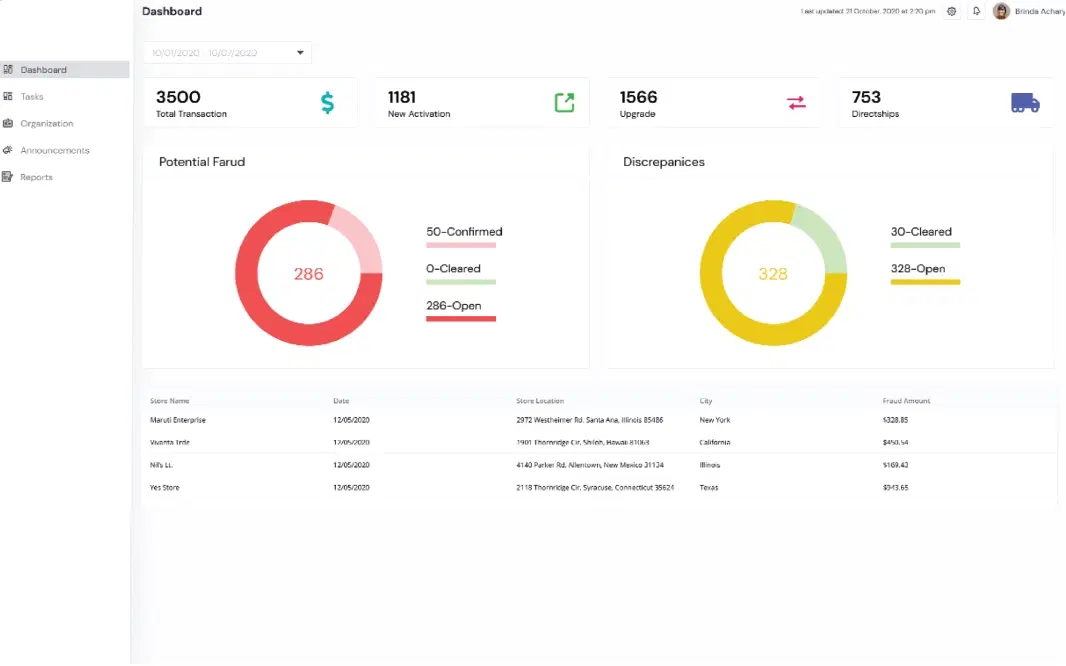1066x666 pixels.
Task: Click the red 286-Open legend color bar
Action: coord(461,319)
